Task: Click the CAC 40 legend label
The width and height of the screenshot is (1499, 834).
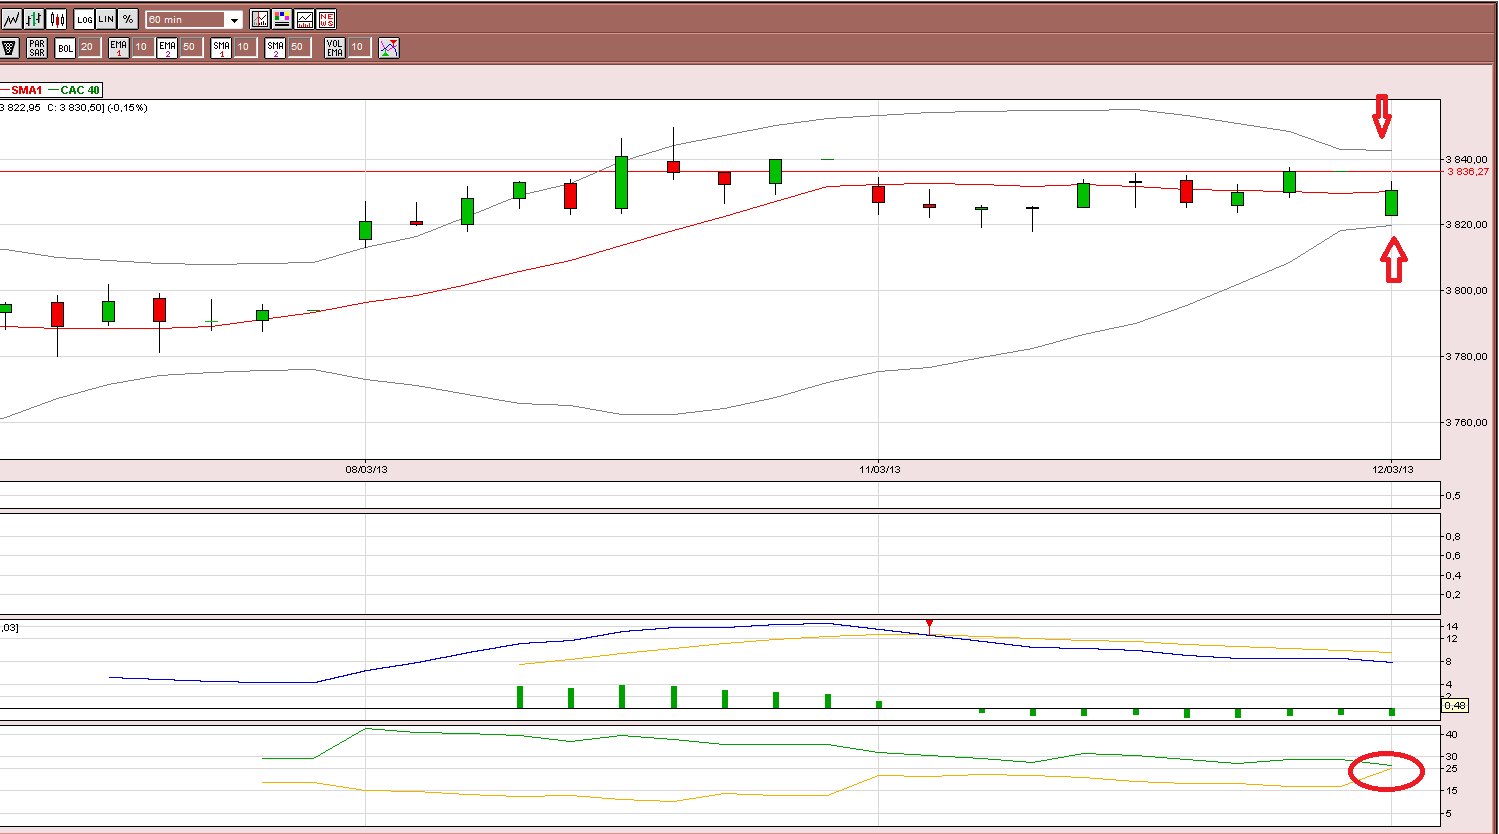Action: tap(80, 90)
